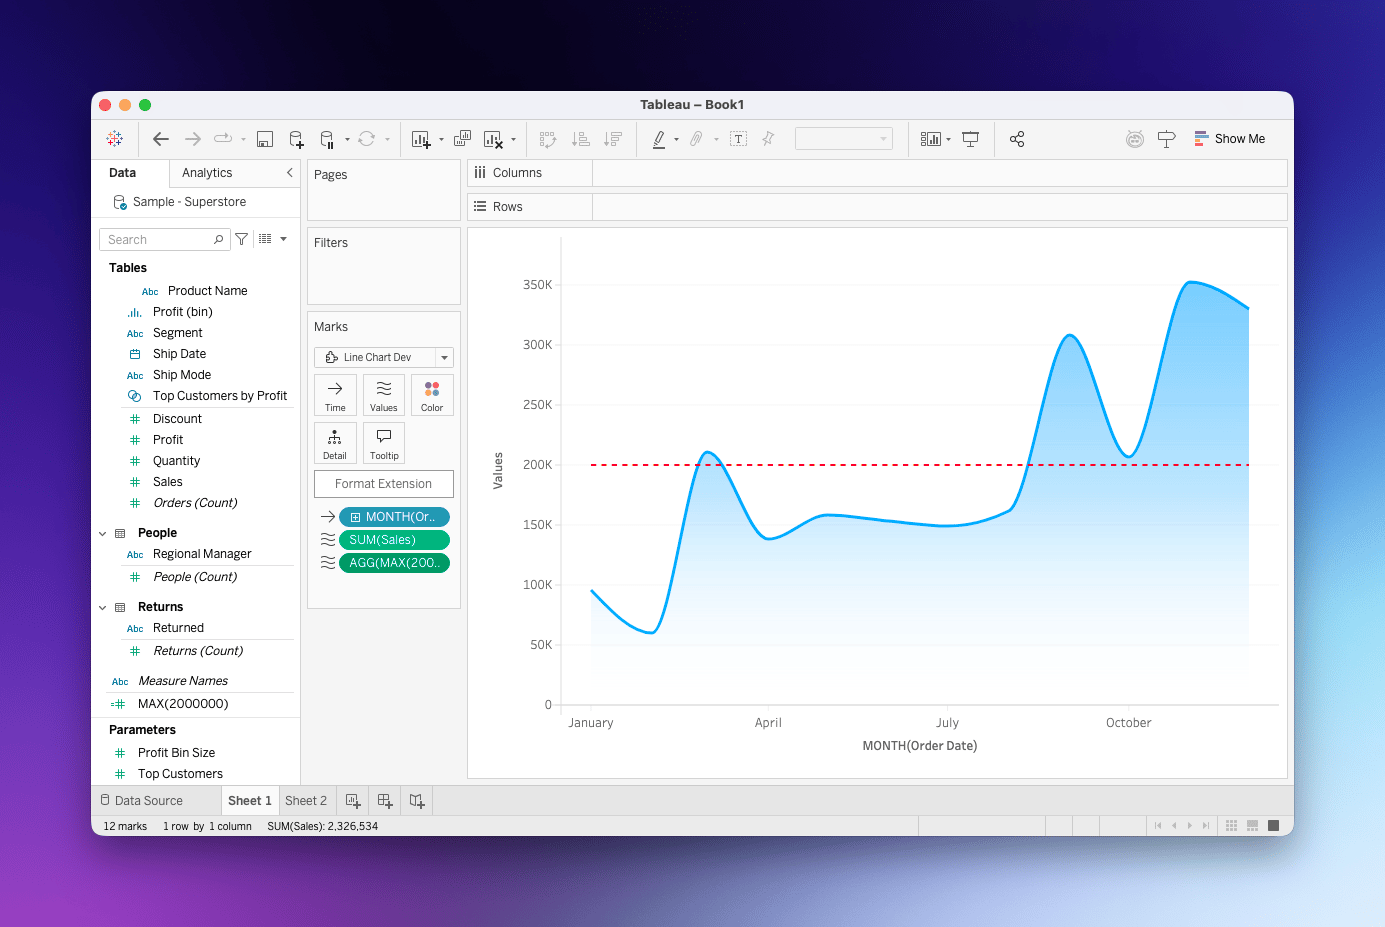Switch to presentation mode
The width and height of the screenshot is (1385, 927).
point(970,139)
